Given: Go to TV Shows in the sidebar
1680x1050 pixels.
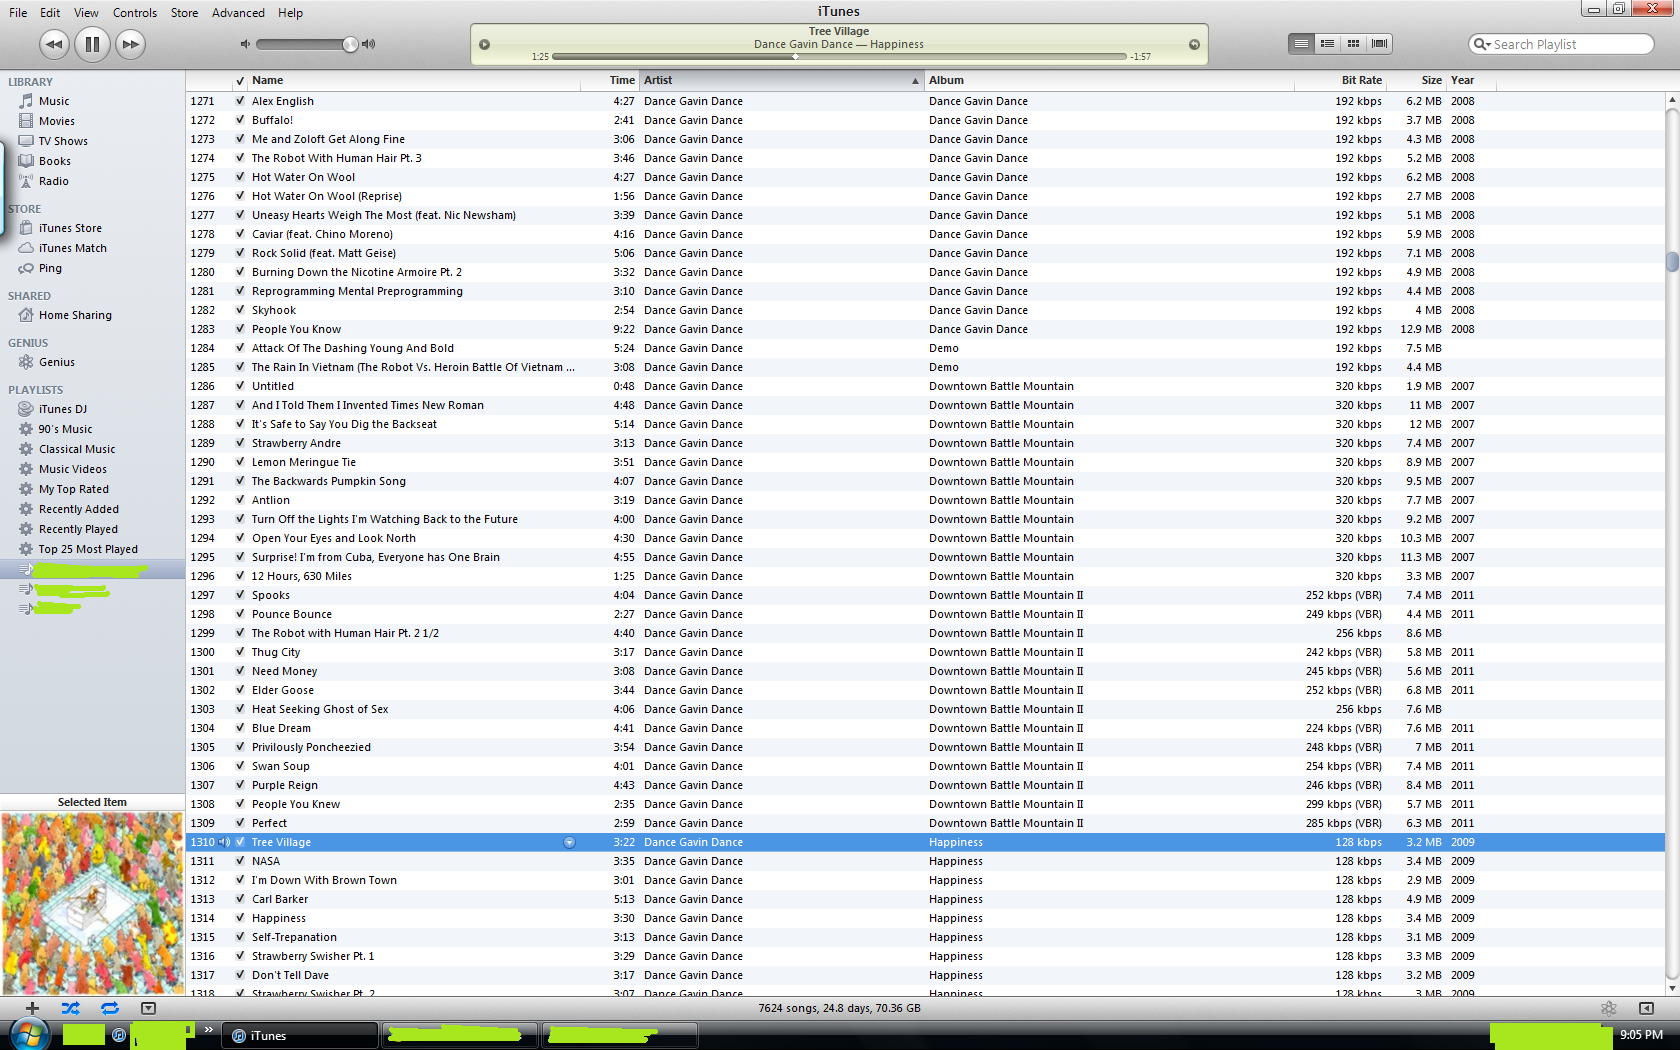Looking at the screenshot, I should click(x=63, y=141).
